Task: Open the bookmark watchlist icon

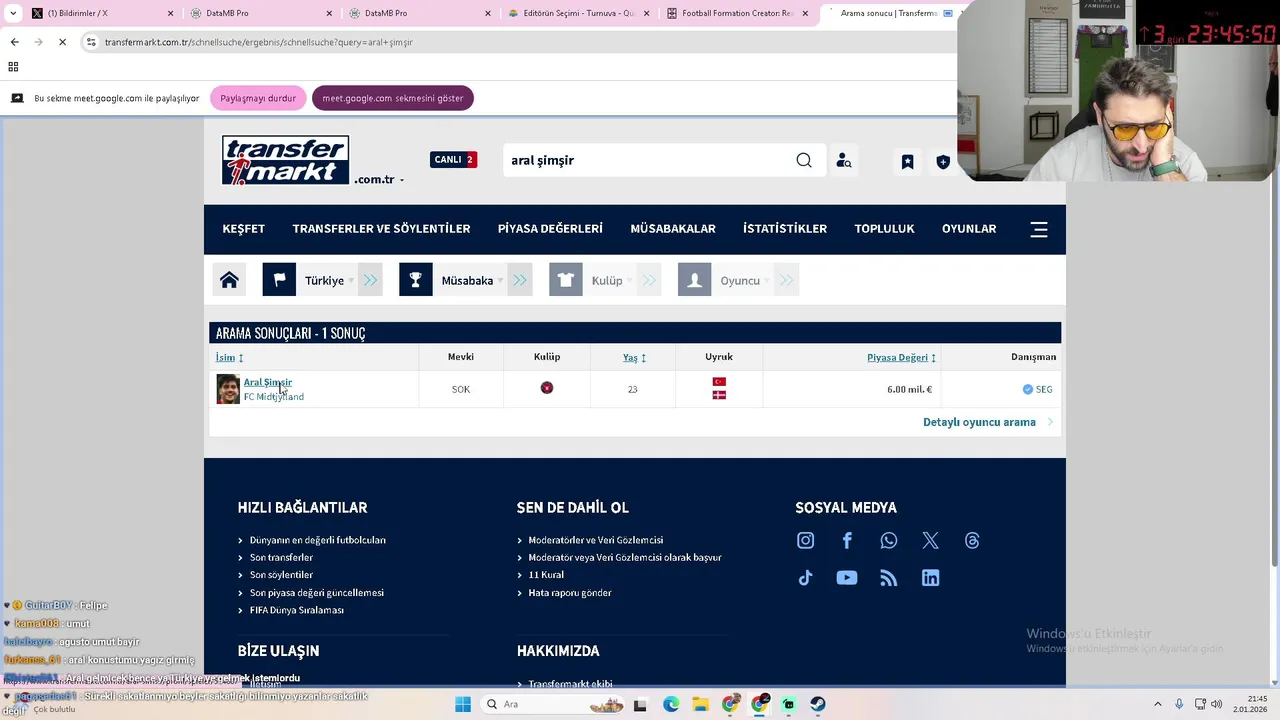Action: coord(907,161)
